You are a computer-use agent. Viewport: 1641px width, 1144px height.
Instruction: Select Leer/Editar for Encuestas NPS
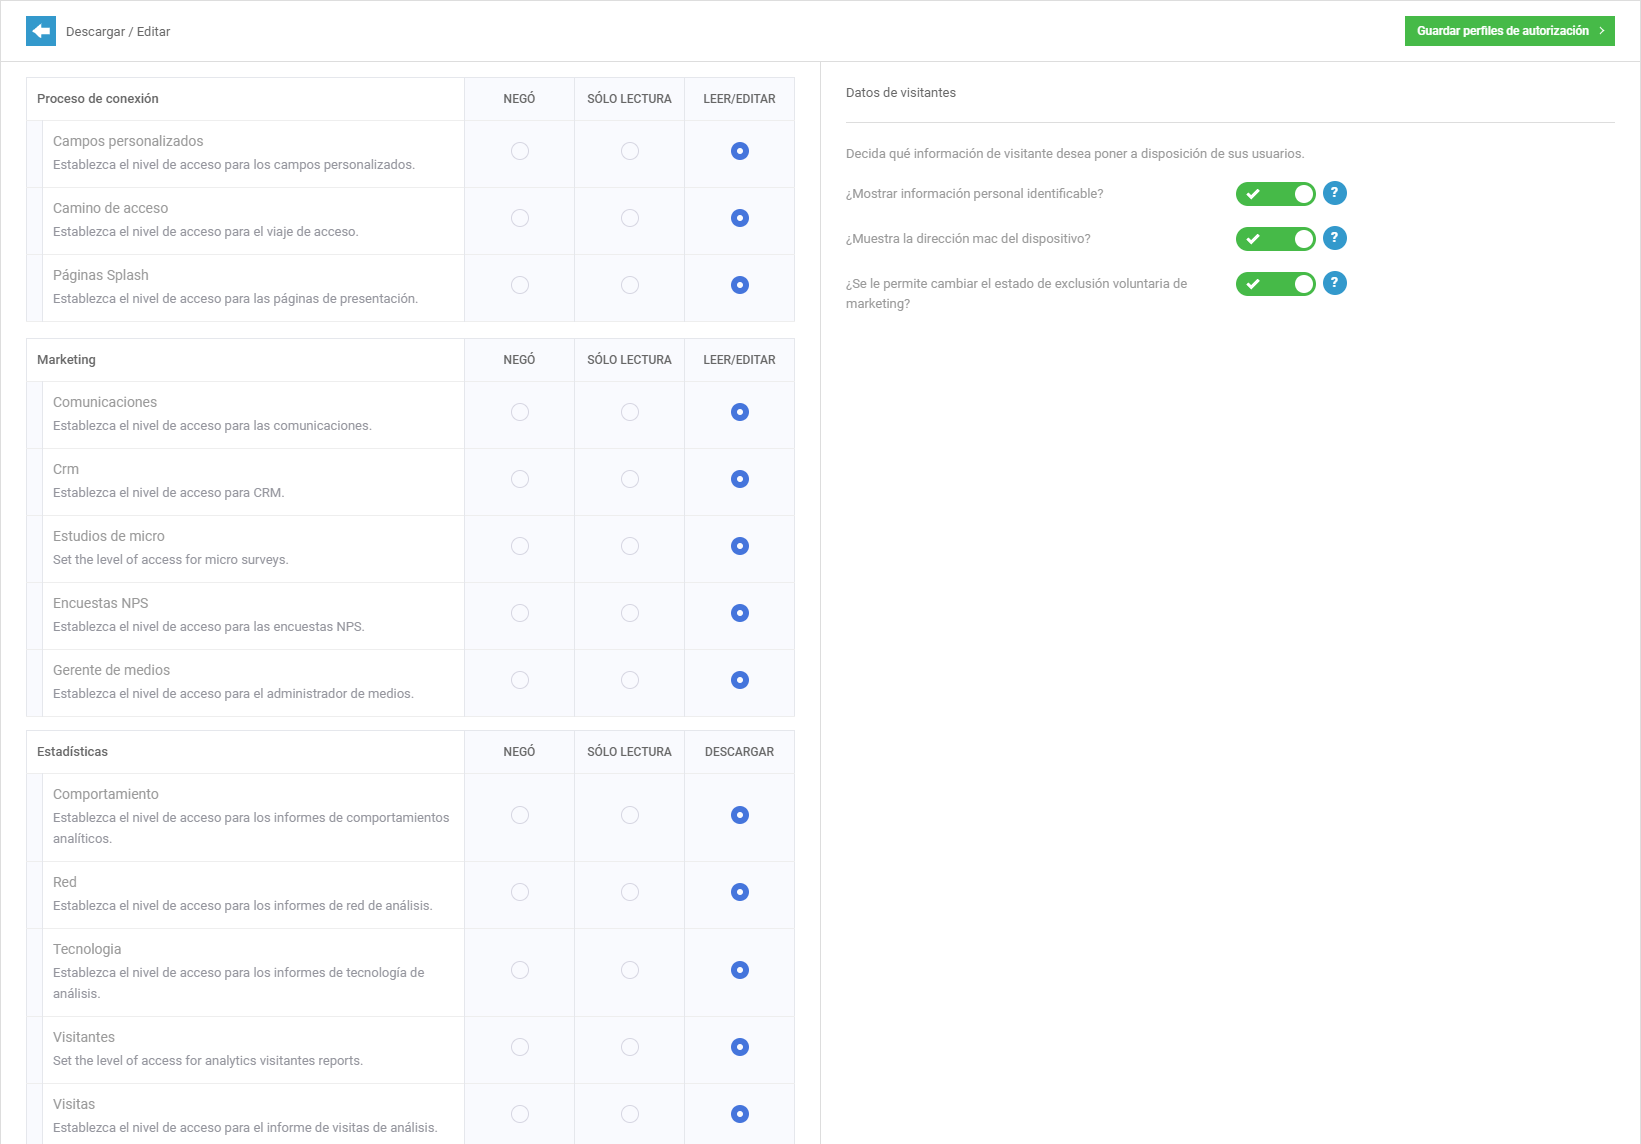pyautogui.click(x=740, y=613)
